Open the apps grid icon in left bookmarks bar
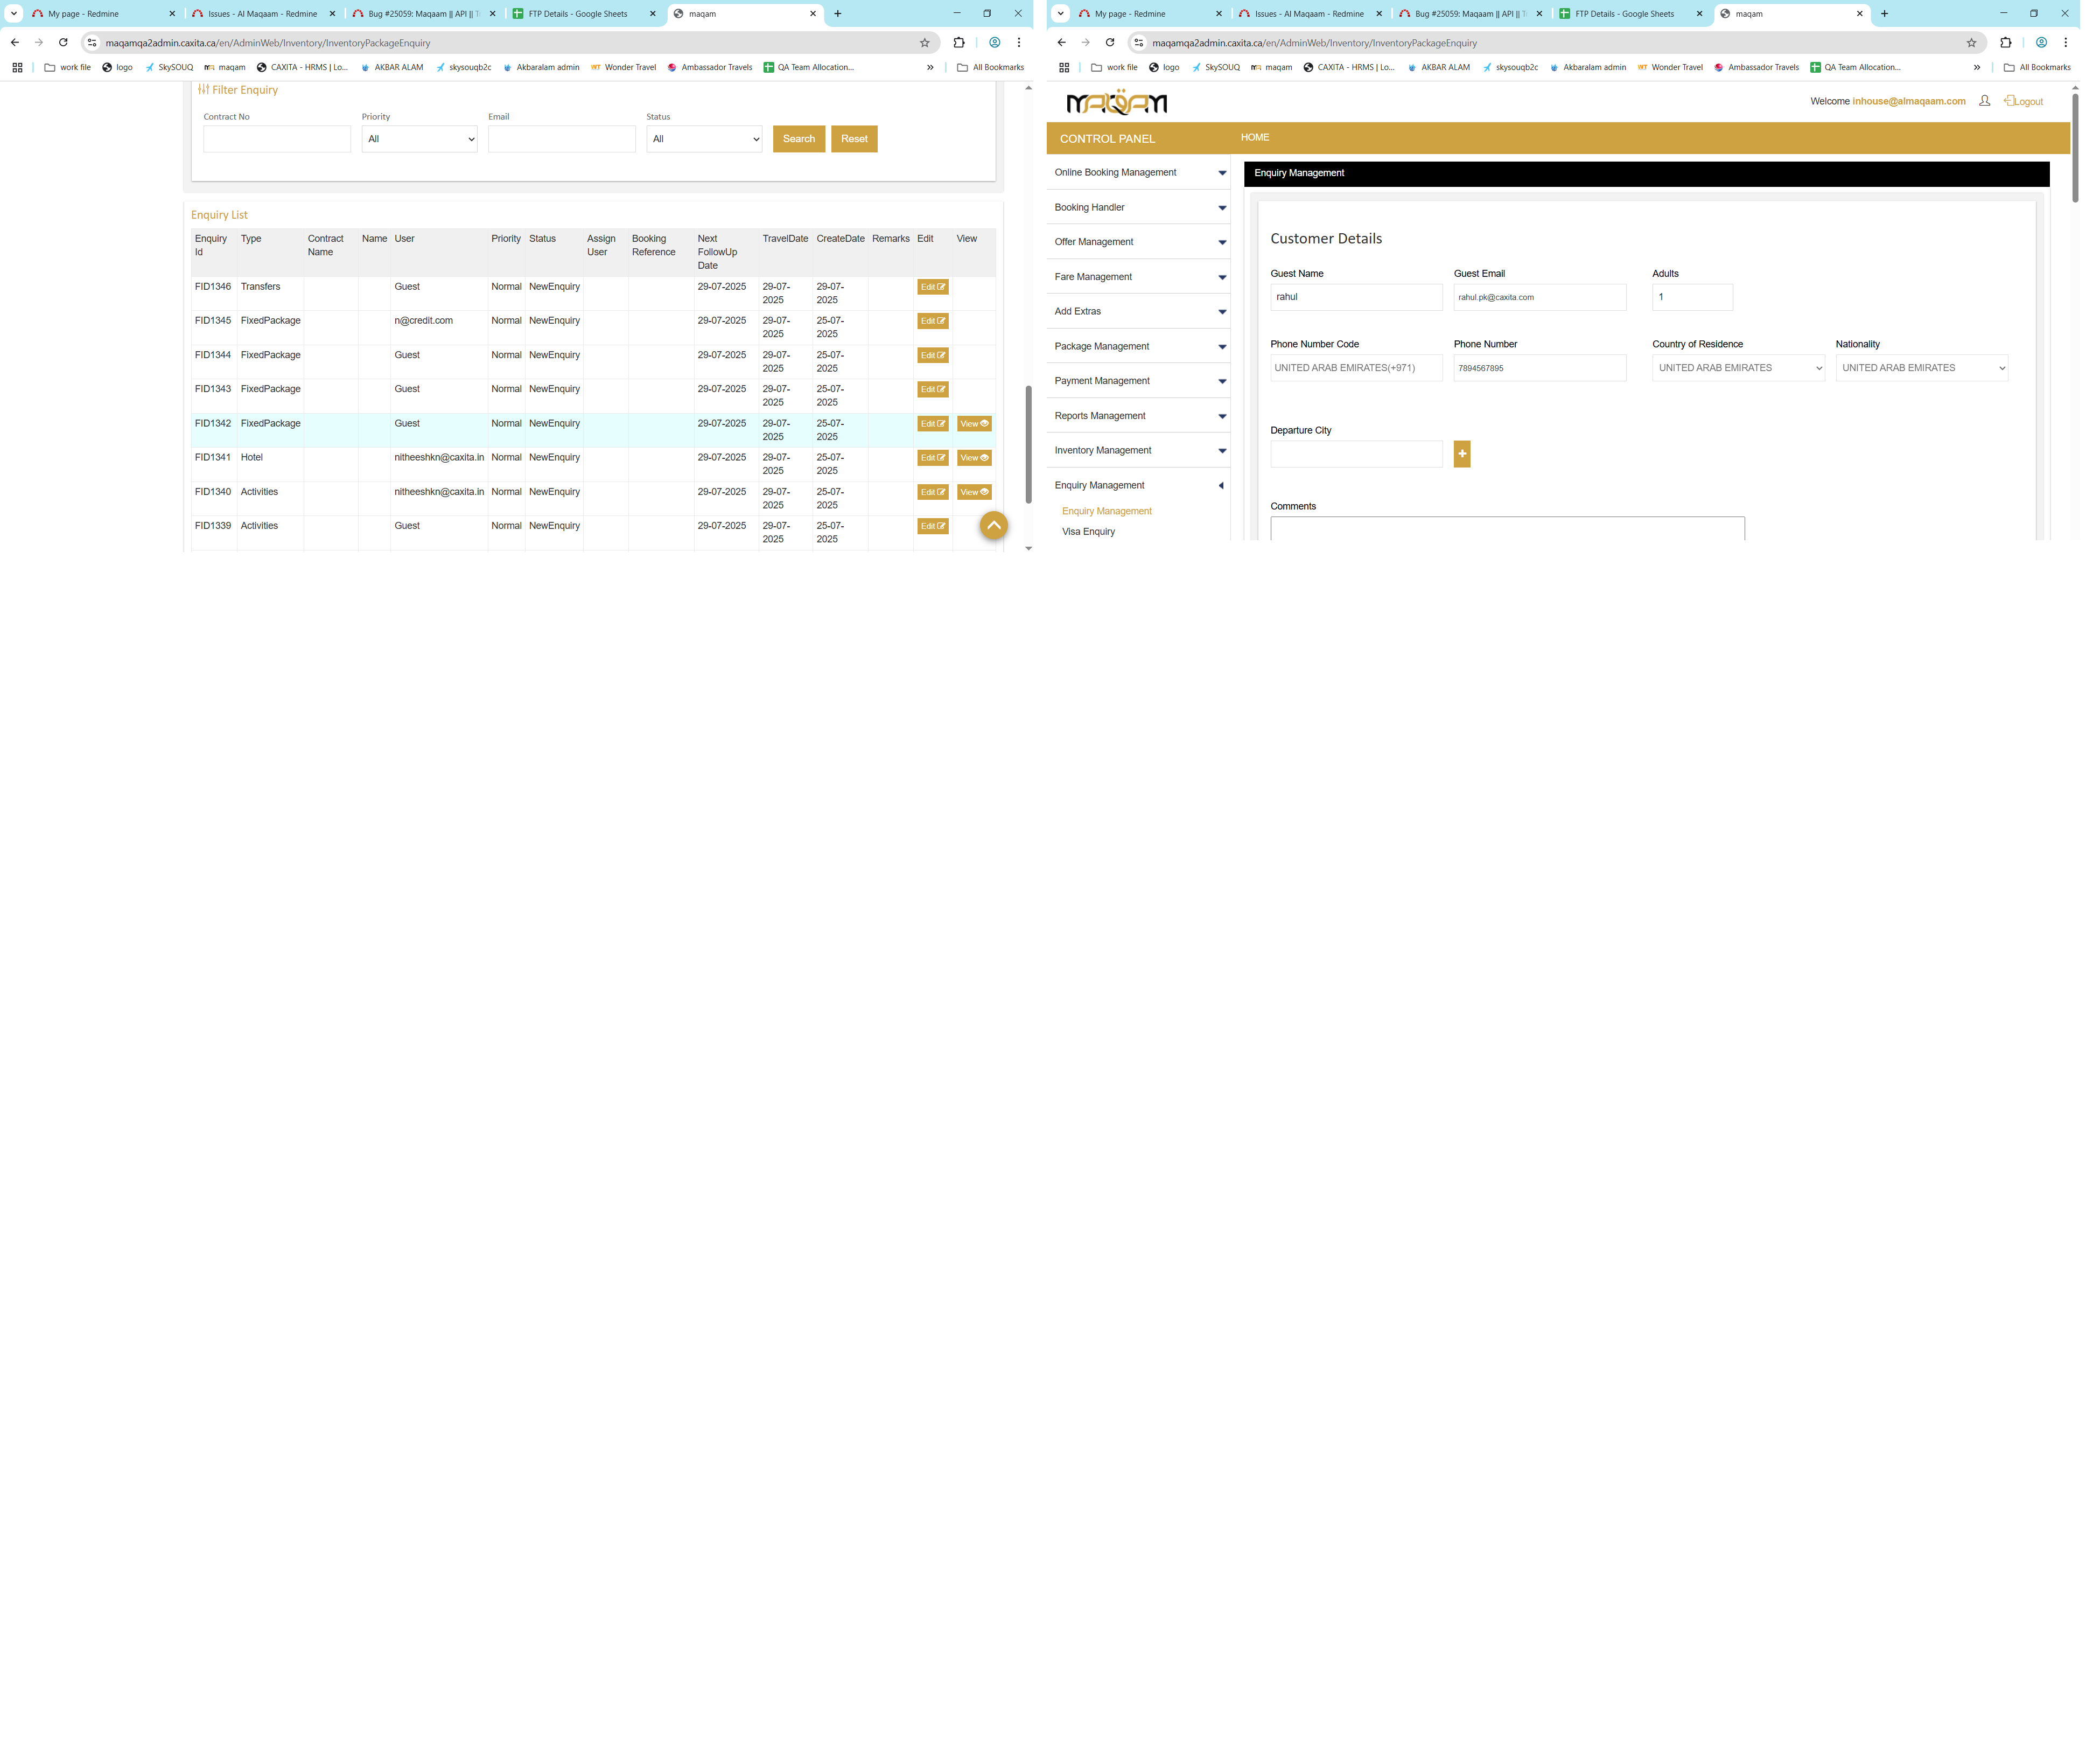2100x1758 pixels. coord(17,68)
